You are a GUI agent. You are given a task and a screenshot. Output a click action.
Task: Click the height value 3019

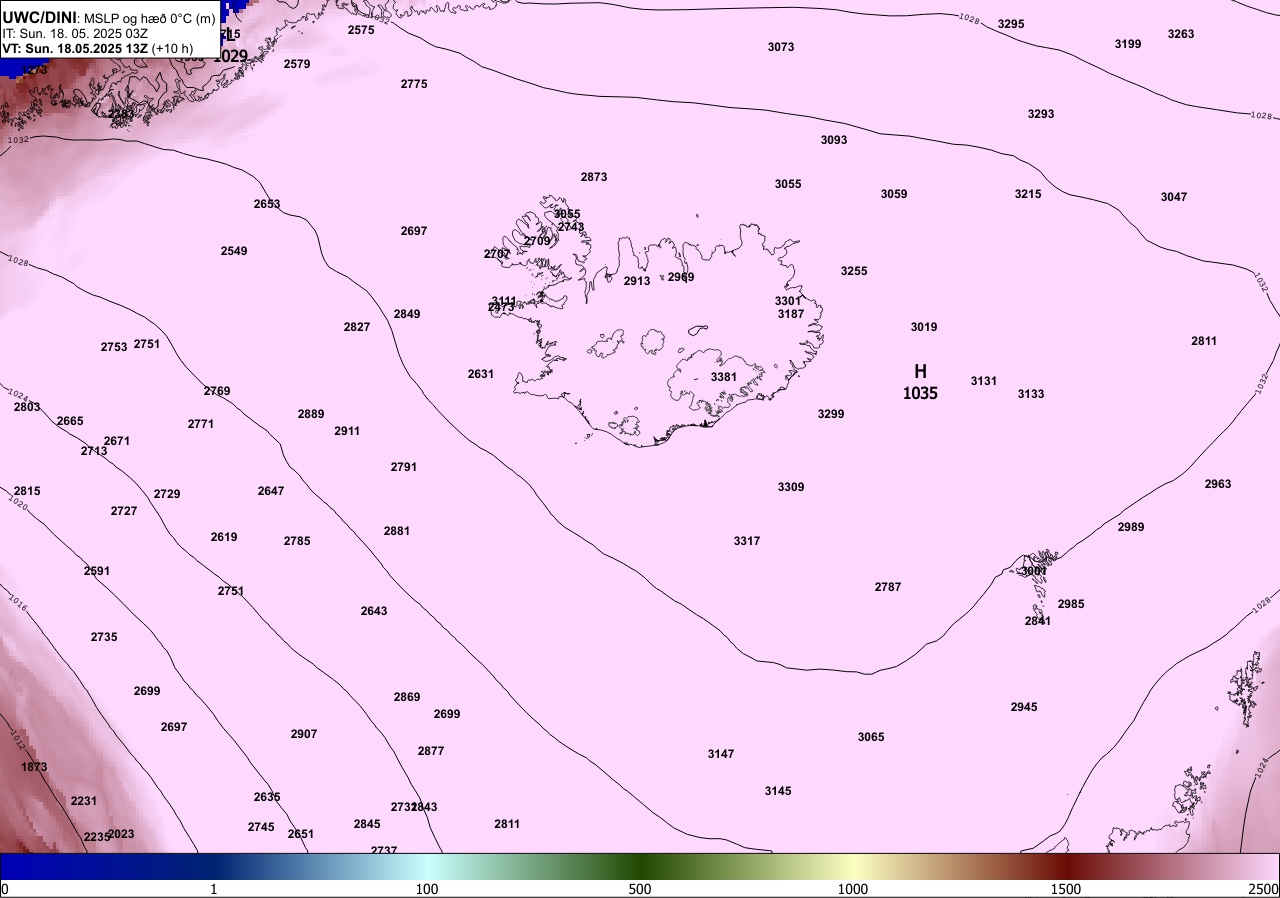point(924,327)
